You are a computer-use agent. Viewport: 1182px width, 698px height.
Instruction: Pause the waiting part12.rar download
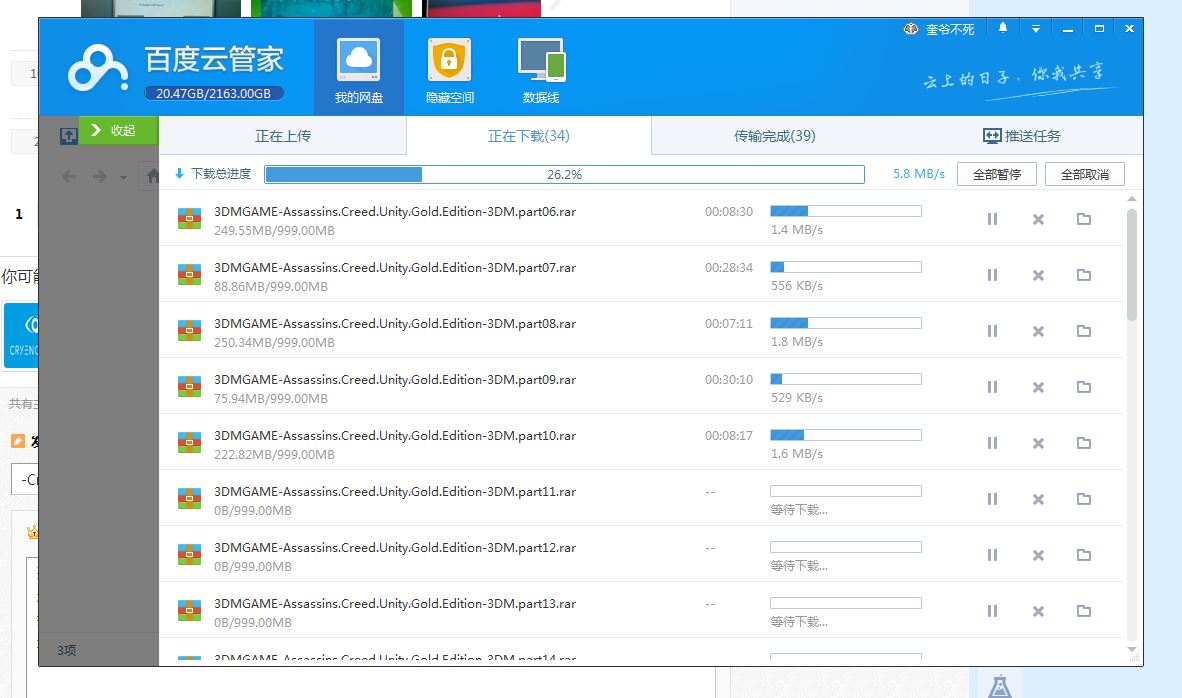point(992,555)
